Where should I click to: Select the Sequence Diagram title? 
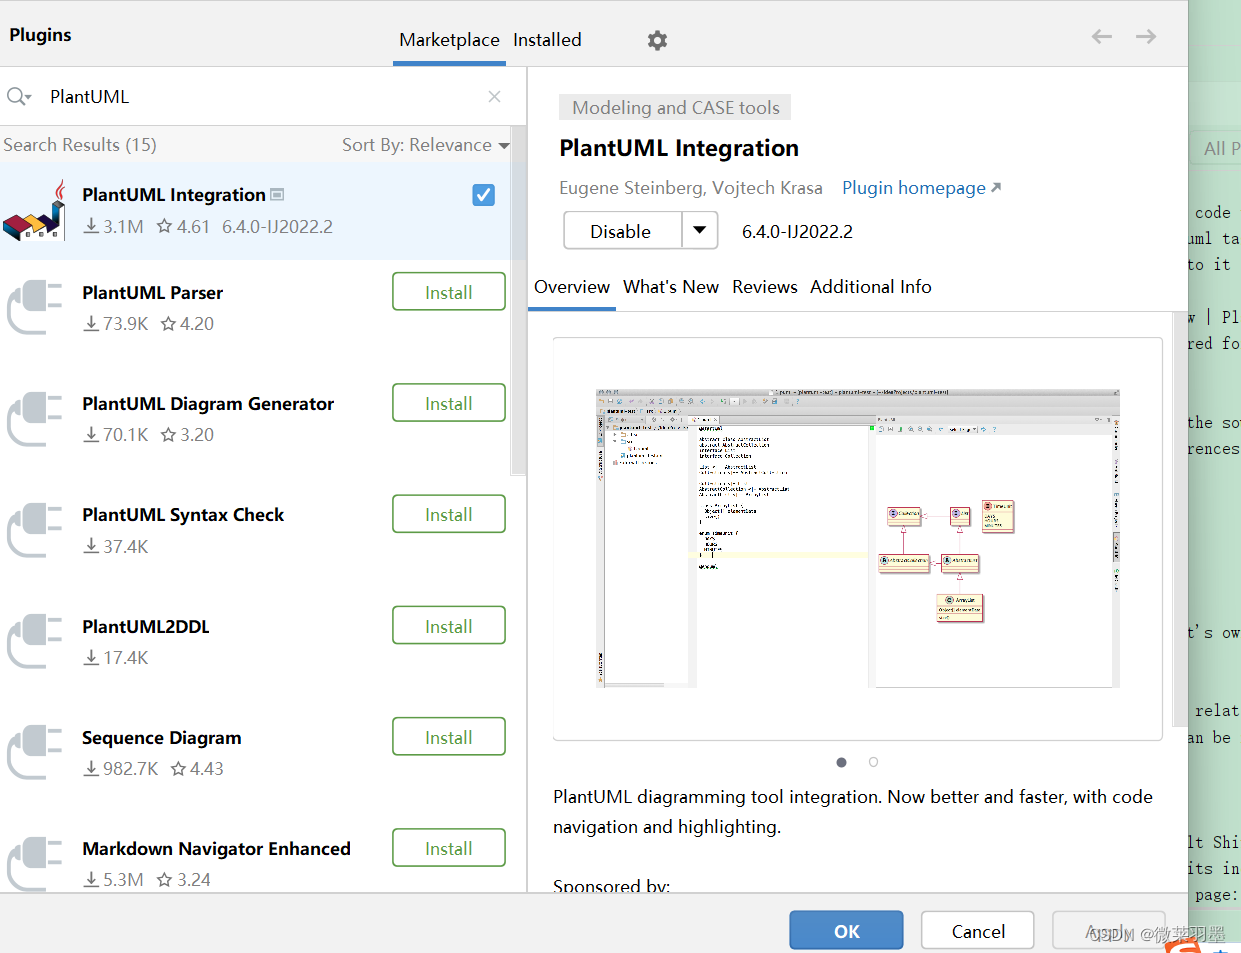tap(162, 738)
